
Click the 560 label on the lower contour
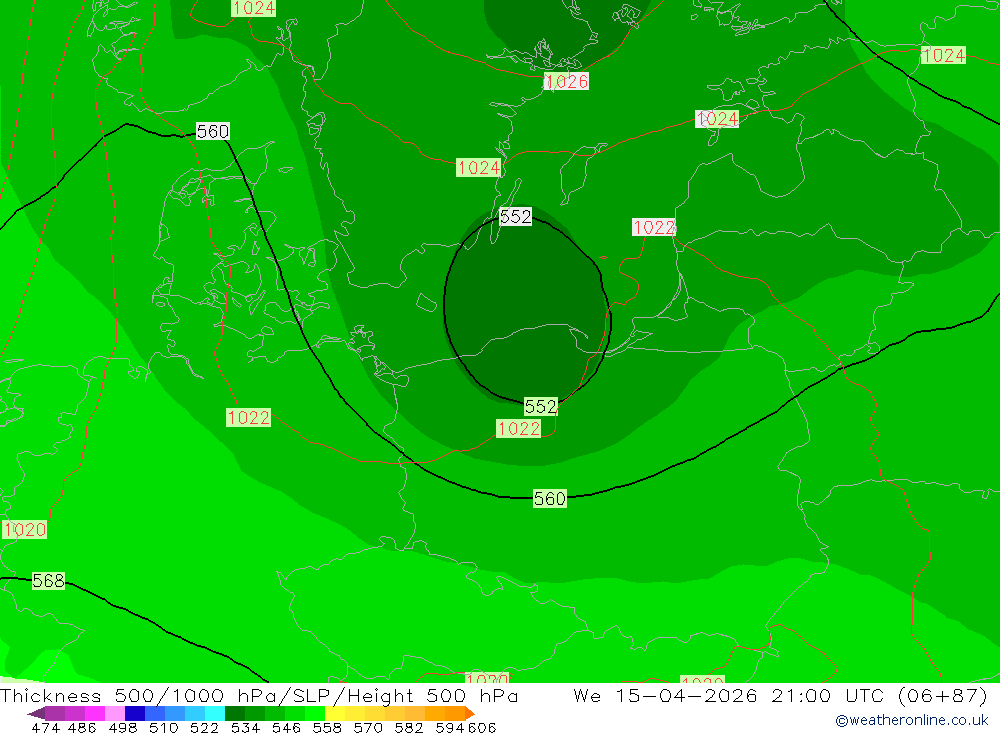point(550,498)
